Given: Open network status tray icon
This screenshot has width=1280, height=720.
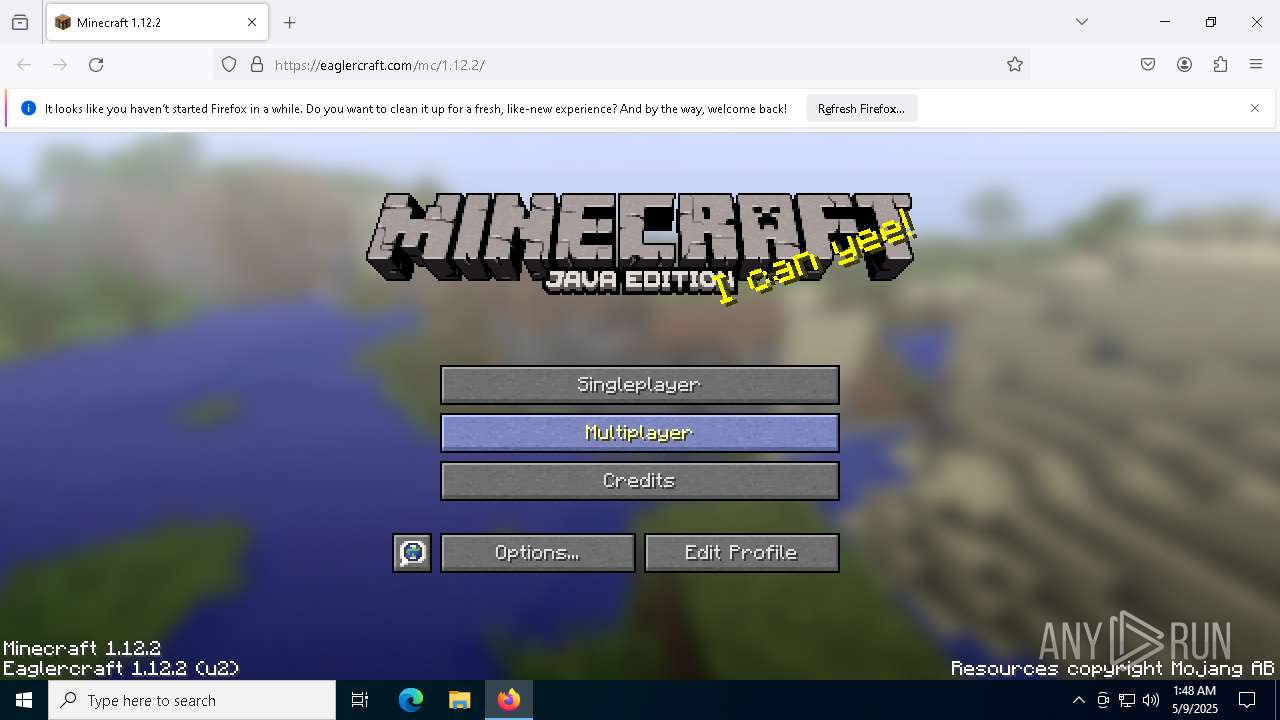Looking at the screenshot, I should [1127, 700].
